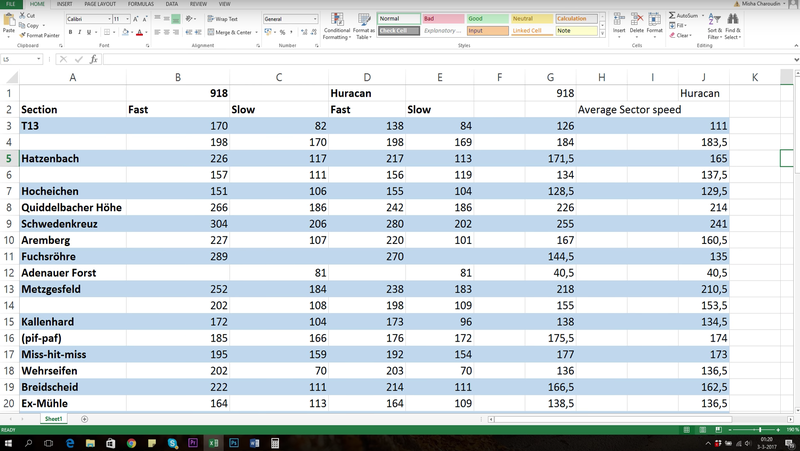Expand the cell styles gallery
The width and height of the screenshot is (800, 451).
(x=603, y=34)
